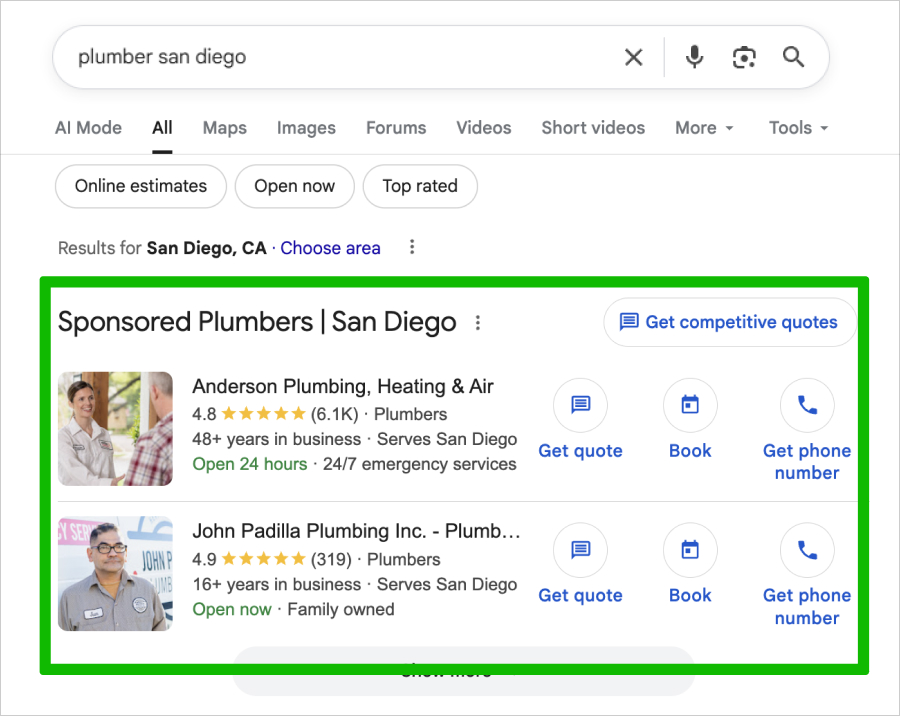Clear the search box with the X icon
The width and height of the screenshot is (900, 716).
click(633, 57)
